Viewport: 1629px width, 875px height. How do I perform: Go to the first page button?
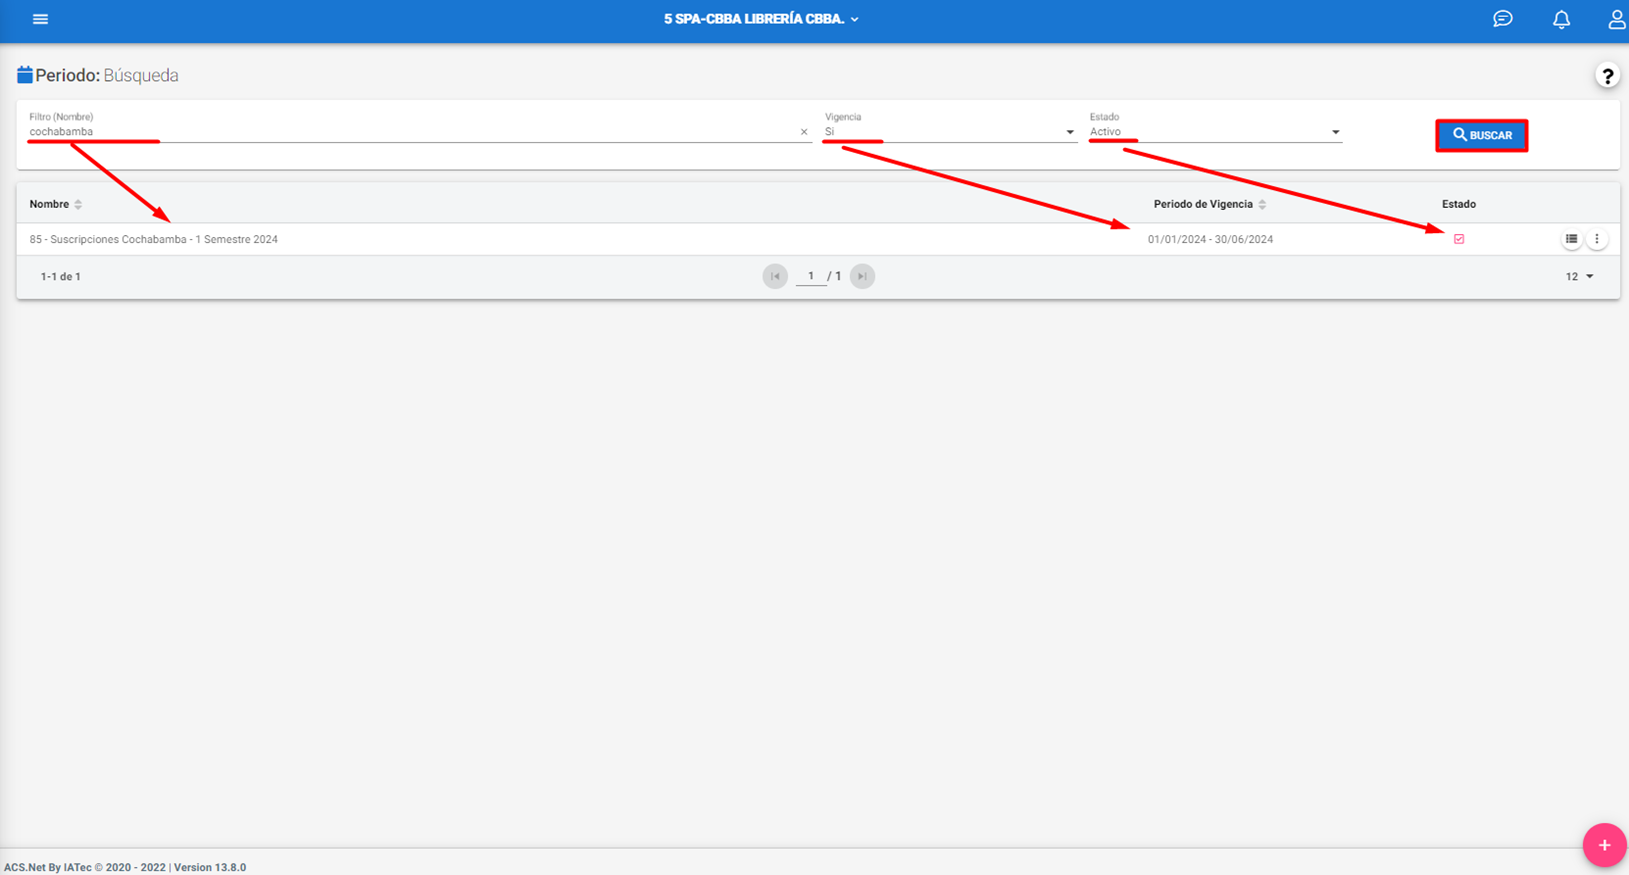coord(775,276)
